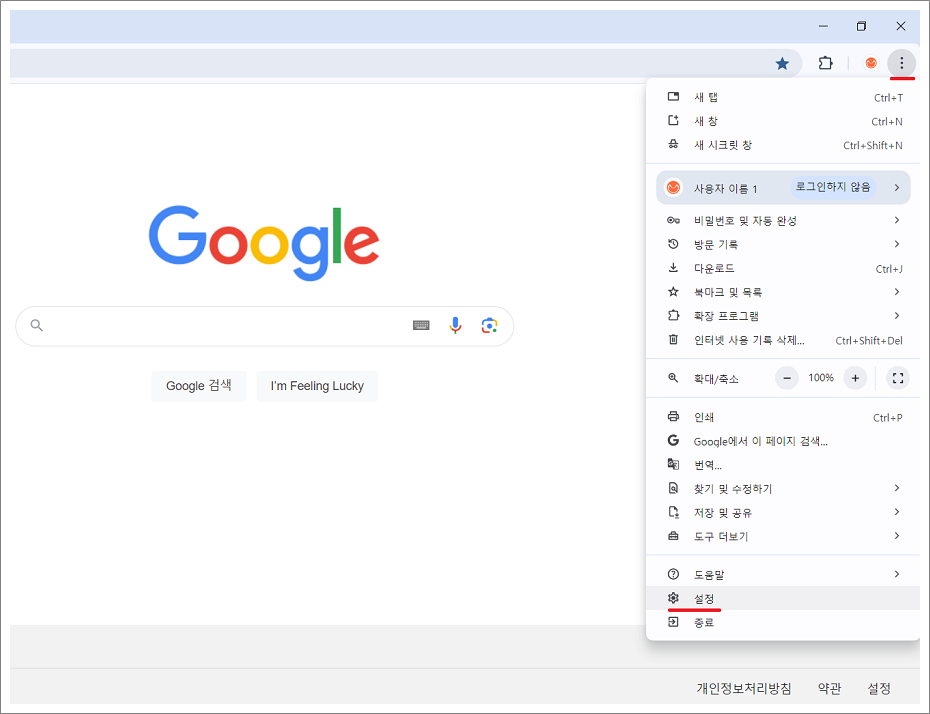Select 종료 to quit Chrome
This screenshot has width=930, height=714.
(x=783, y=622)
